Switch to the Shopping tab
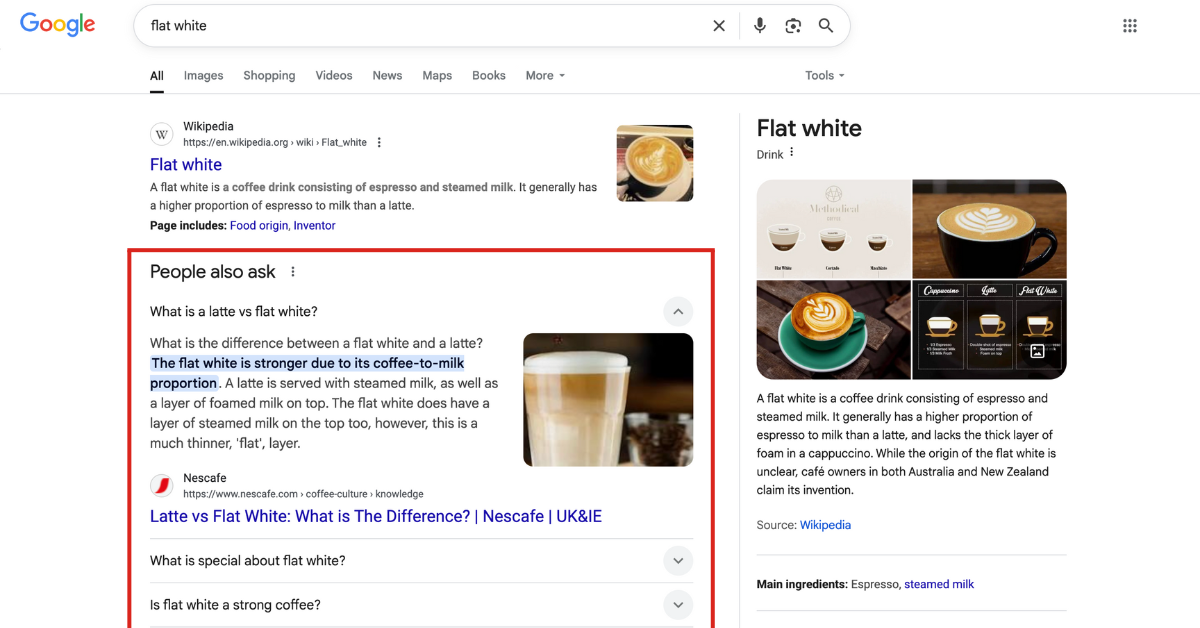Image resolution: width=1200 pixels, height=628 pixels. [x=269, y=76]
